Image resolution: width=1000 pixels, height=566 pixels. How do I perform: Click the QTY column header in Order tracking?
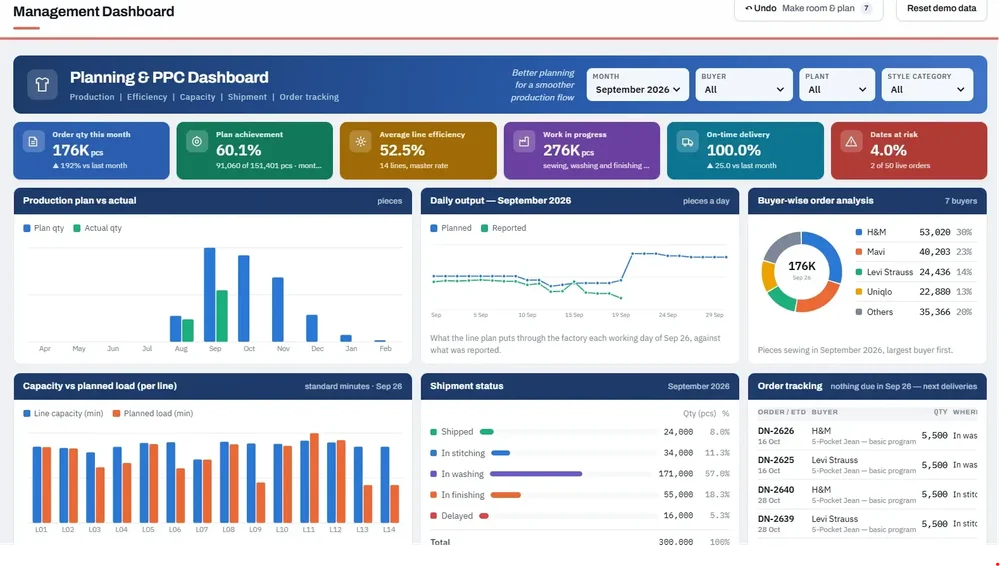click(940, 412)
